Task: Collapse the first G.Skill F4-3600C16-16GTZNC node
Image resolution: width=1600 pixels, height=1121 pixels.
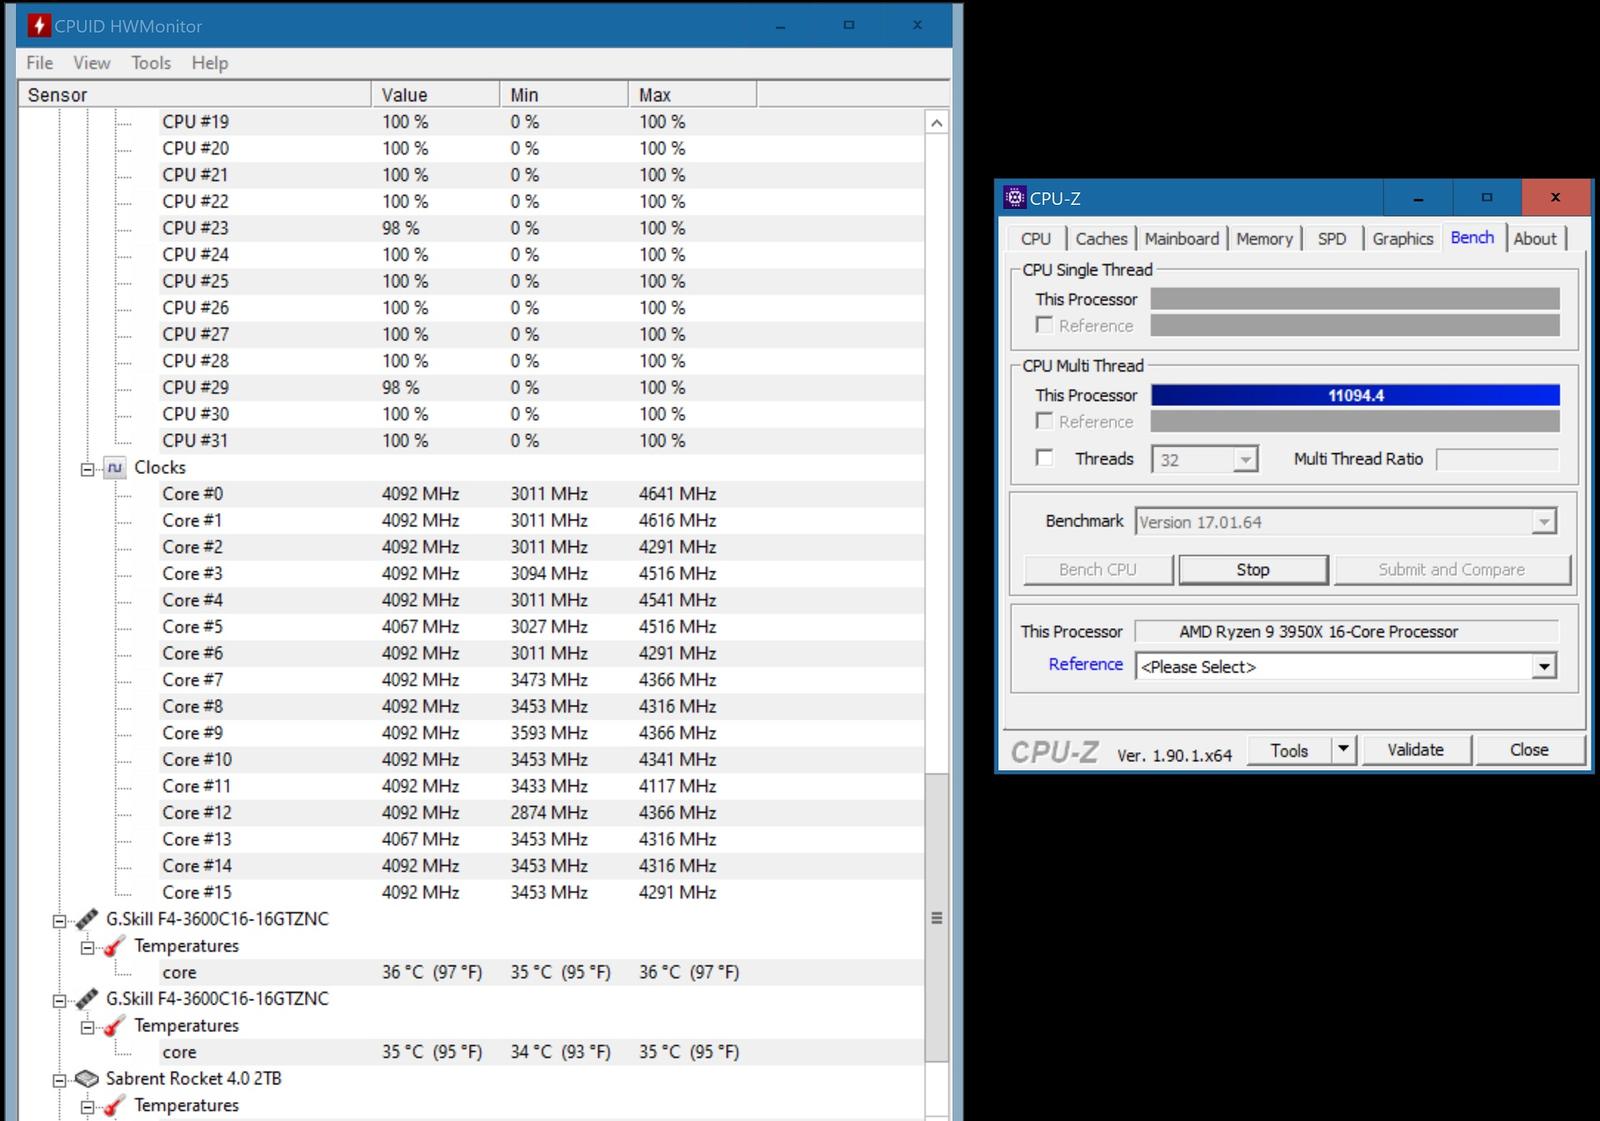Action: [59, 921]
